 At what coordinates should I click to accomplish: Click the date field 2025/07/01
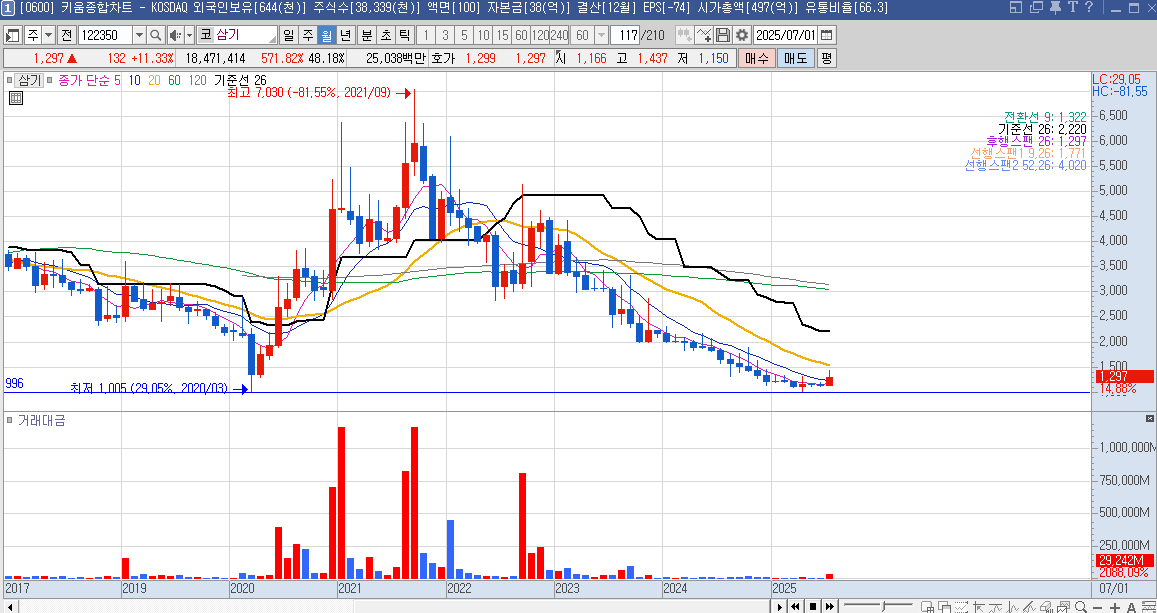tap(785, 35)
